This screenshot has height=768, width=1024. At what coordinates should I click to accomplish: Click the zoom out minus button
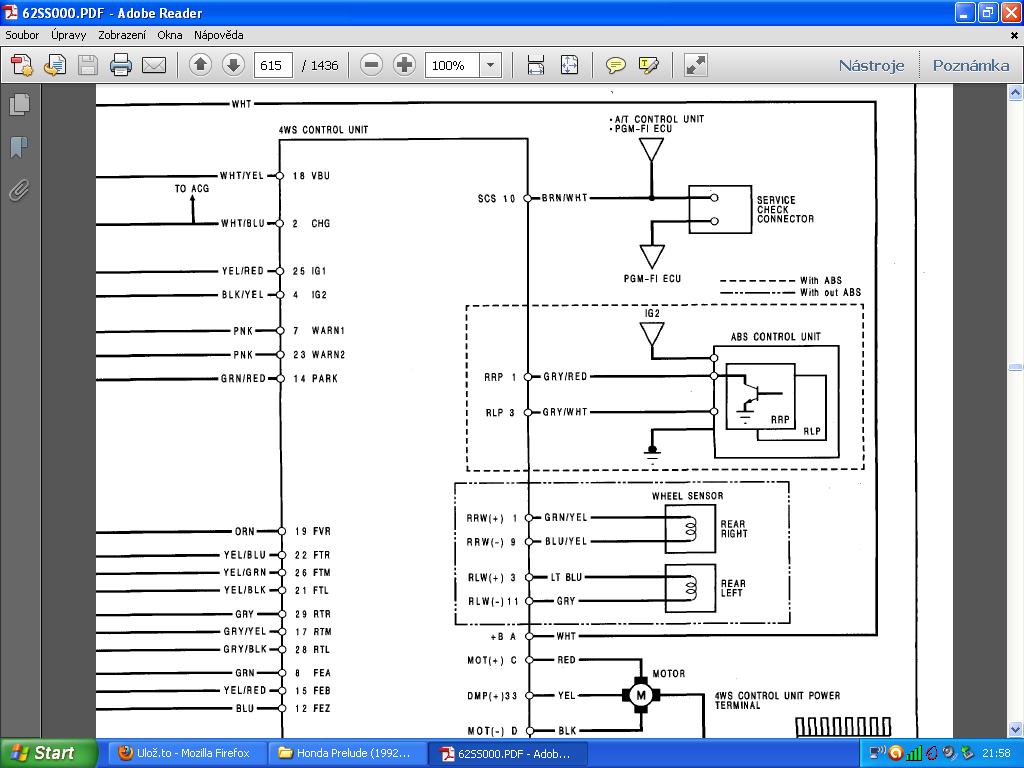(x=371, y=66)
